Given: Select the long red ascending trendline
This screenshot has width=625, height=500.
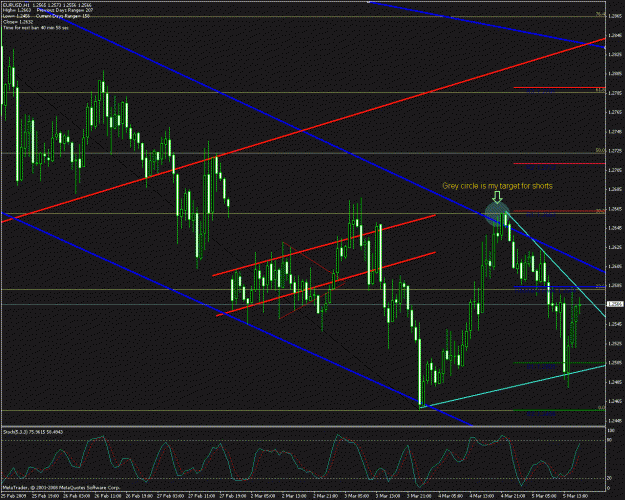Looking at the screenshot, I should [303, 130].
